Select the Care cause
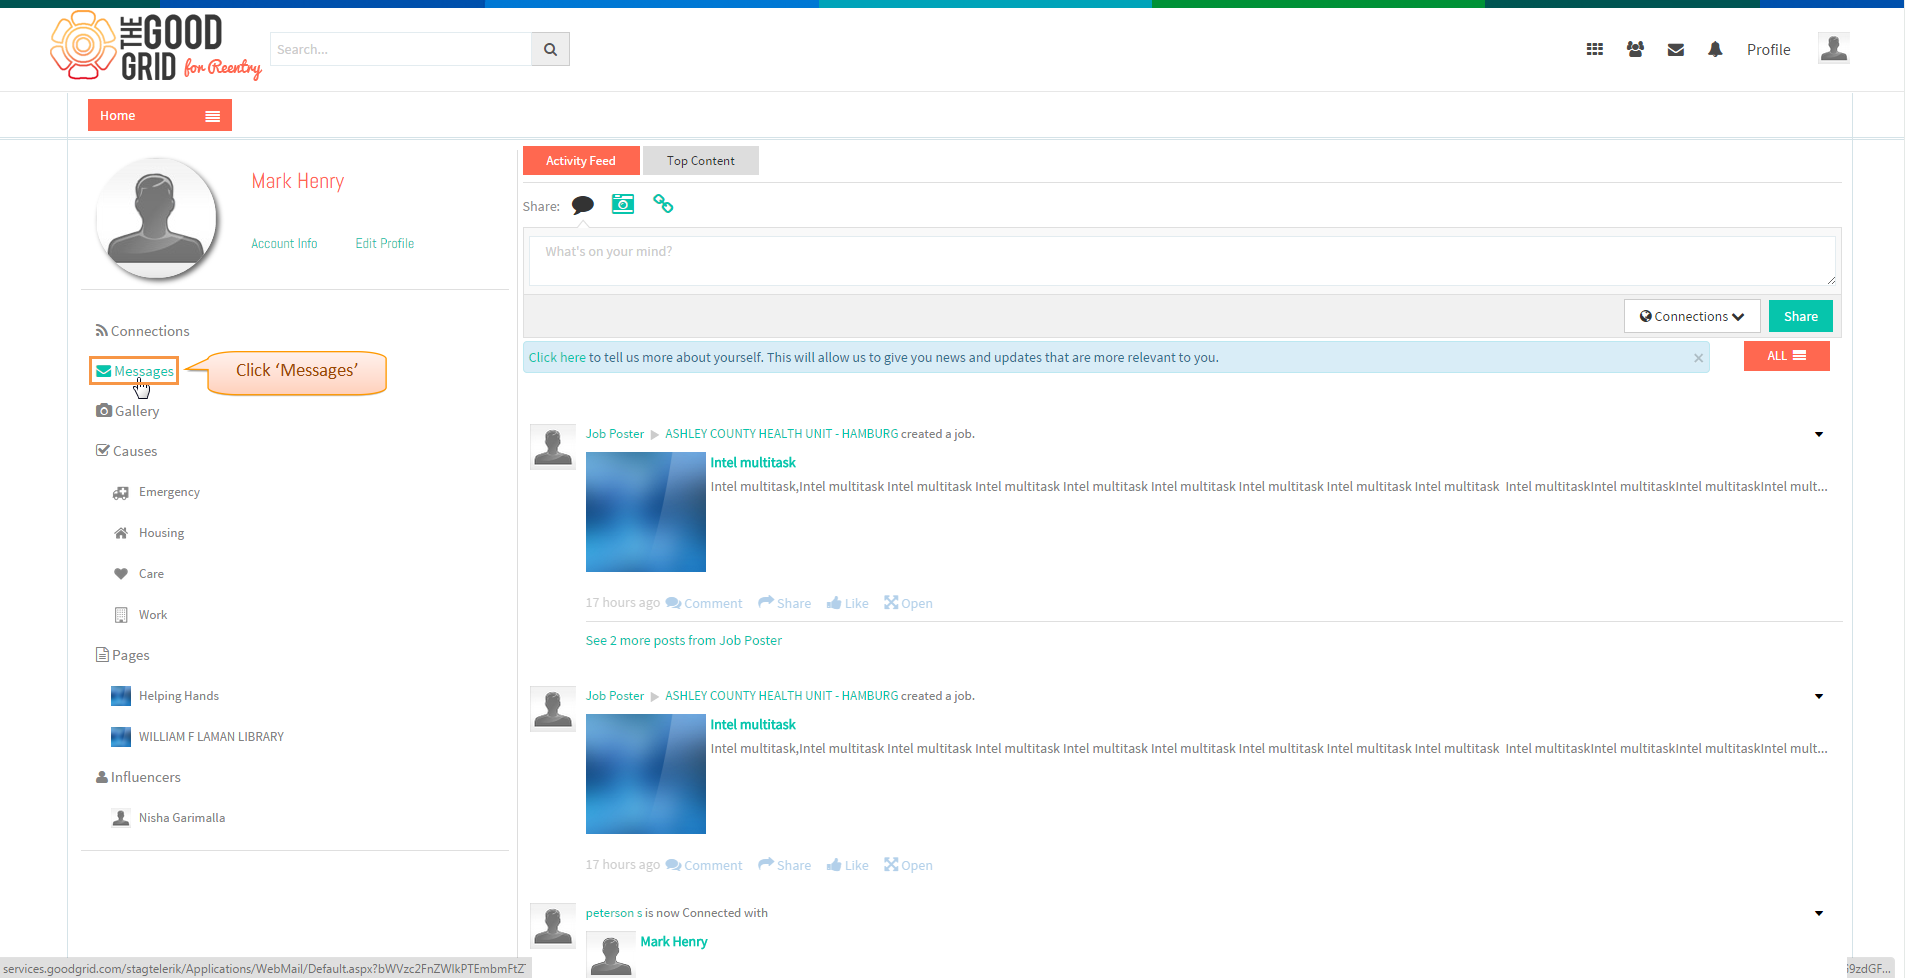 coord(139,574)
